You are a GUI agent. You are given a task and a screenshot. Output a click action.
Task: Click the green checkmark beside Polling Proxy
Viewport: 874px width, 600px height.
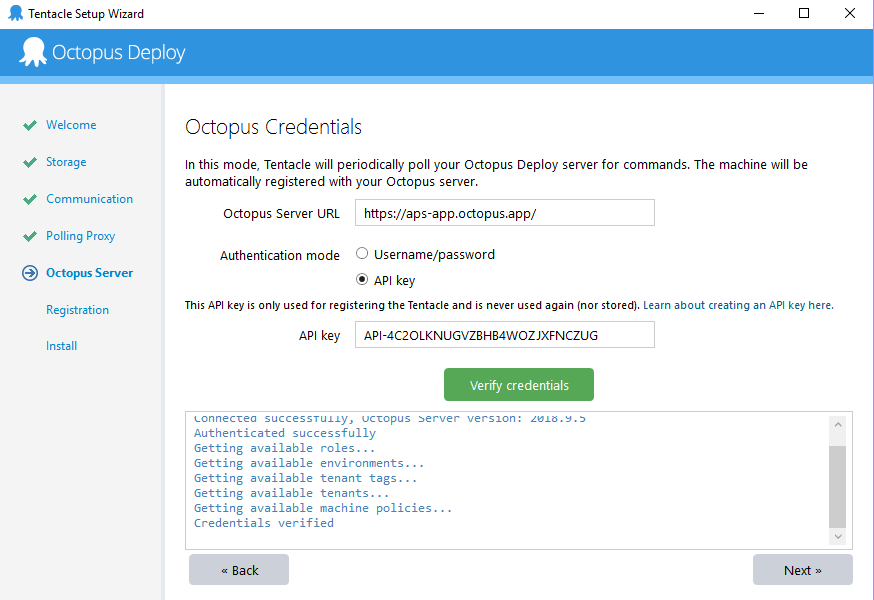[x=30, y=236]
